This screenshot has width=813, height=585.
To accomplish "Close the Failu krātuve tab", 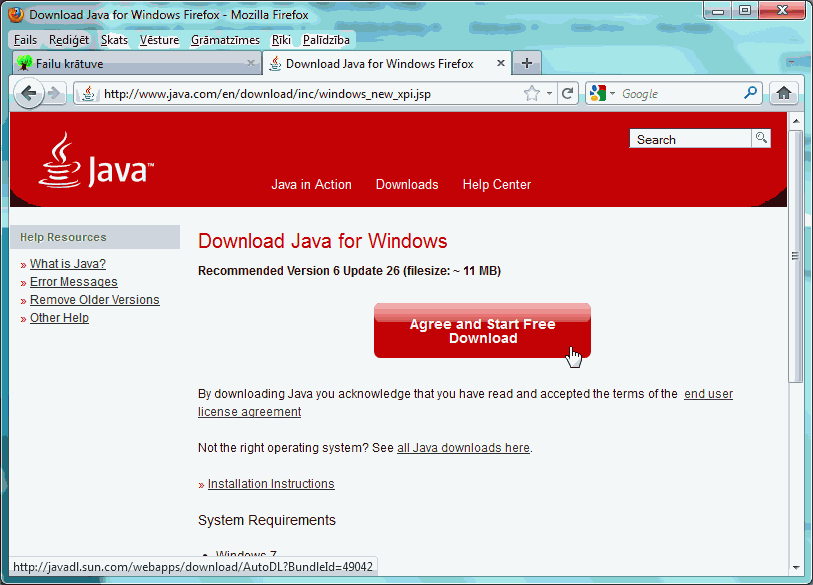I will click(x=251, y=63).
